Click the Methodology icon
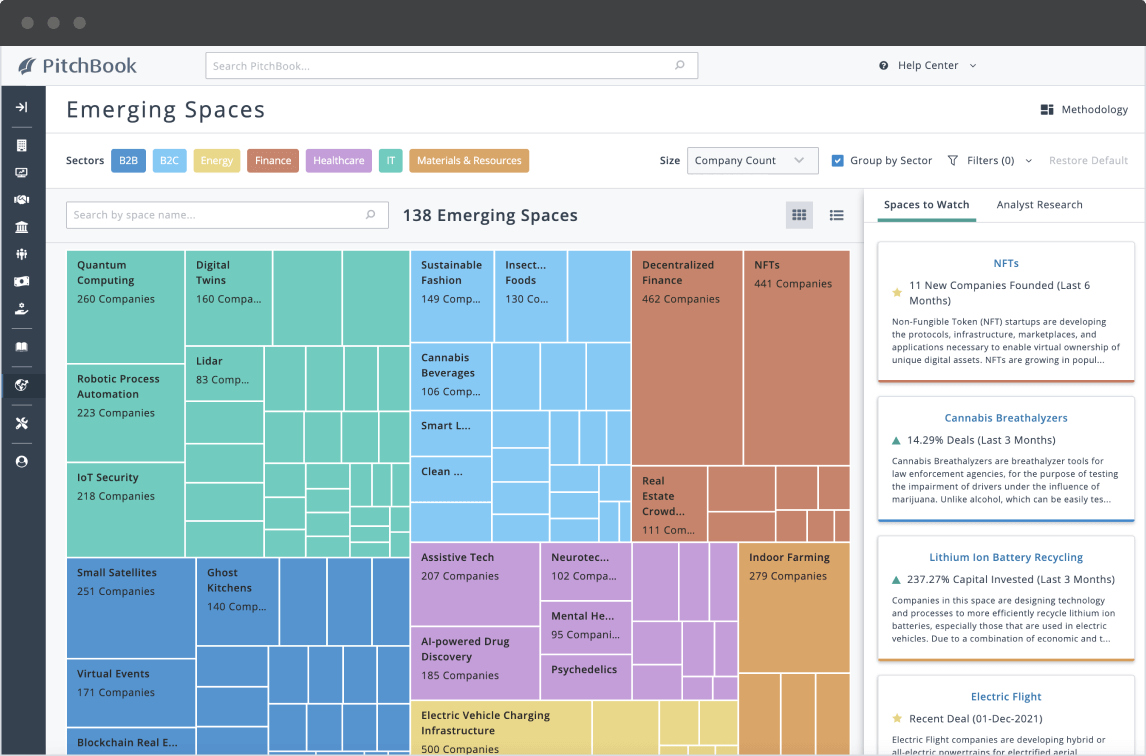This screenshot has height=756, width=1146. [x=1047, y=110]
